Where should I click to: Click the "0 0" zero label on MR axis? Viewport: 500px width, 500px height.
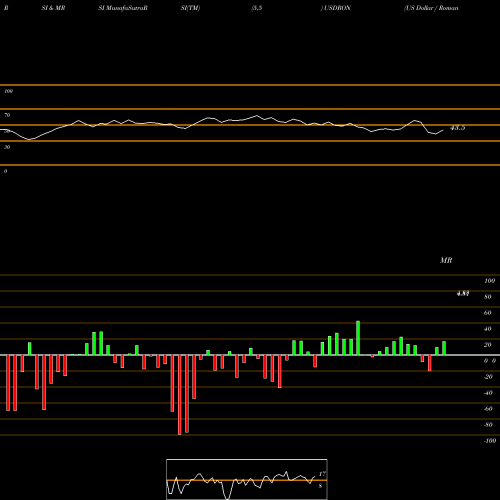(x=490, y=361)
